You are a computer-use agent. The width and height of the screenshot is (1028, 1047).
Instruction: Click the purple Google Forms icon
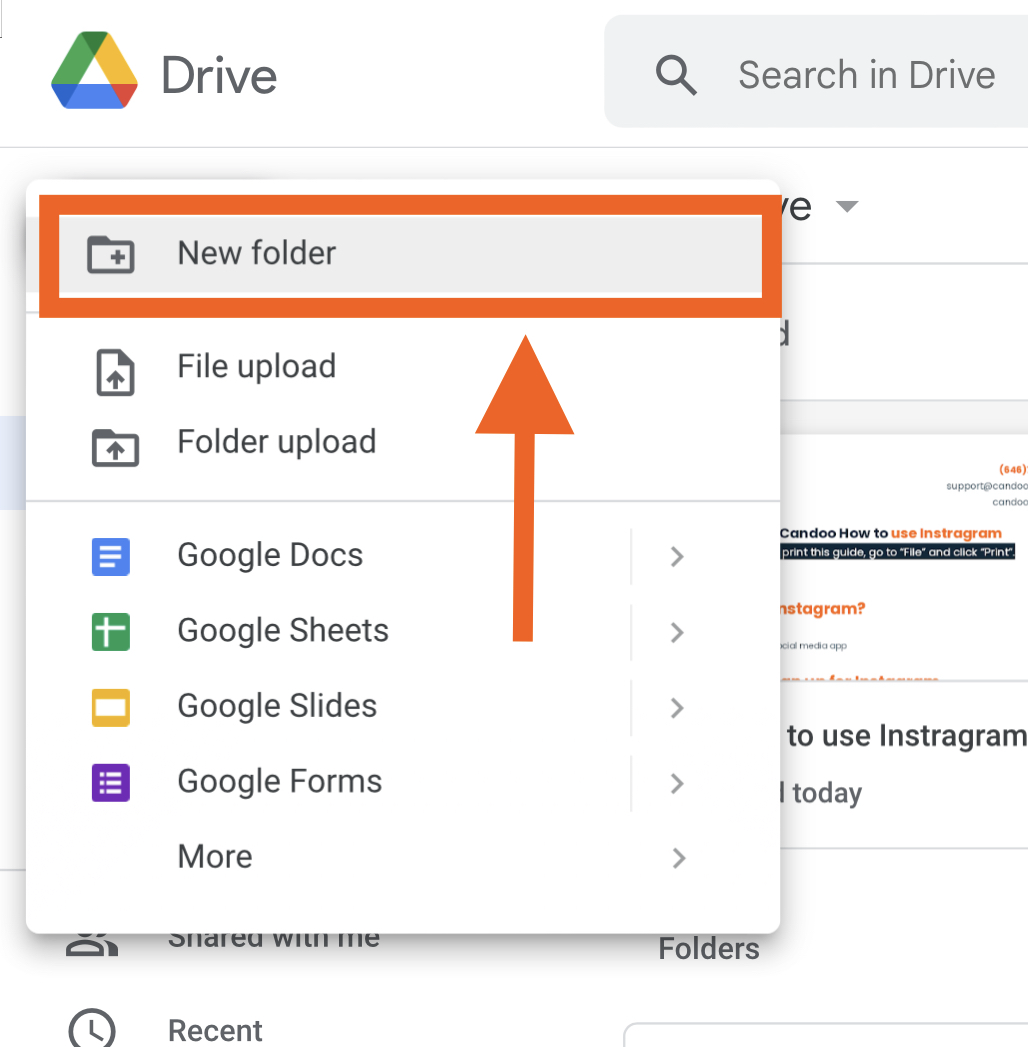111,783
